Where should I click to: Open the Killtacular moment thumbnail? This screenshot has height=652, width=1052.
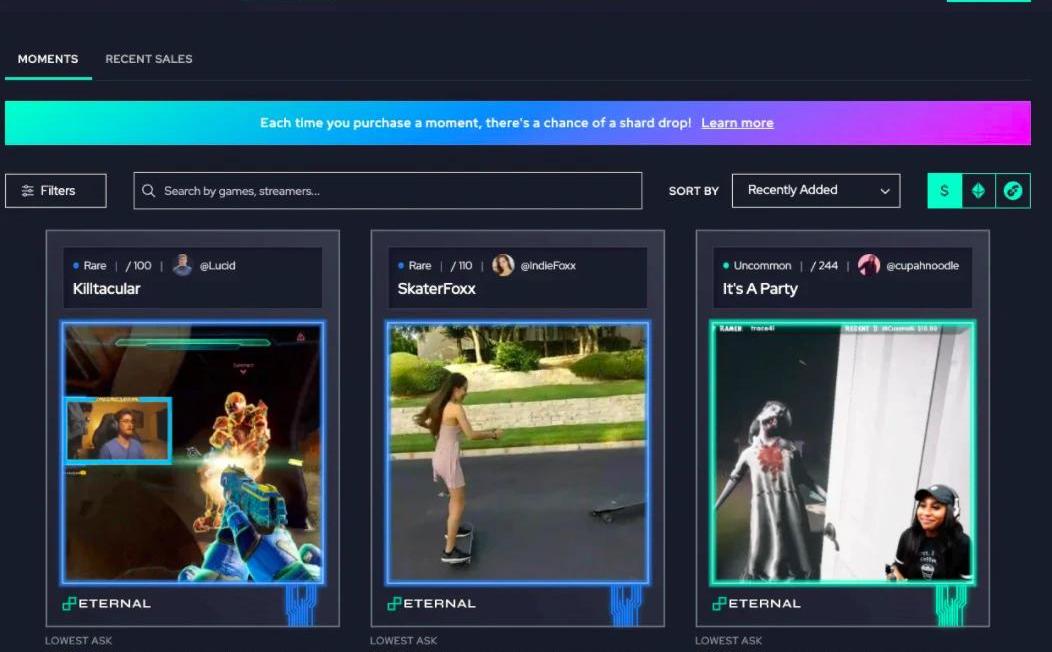coord(192,452)
